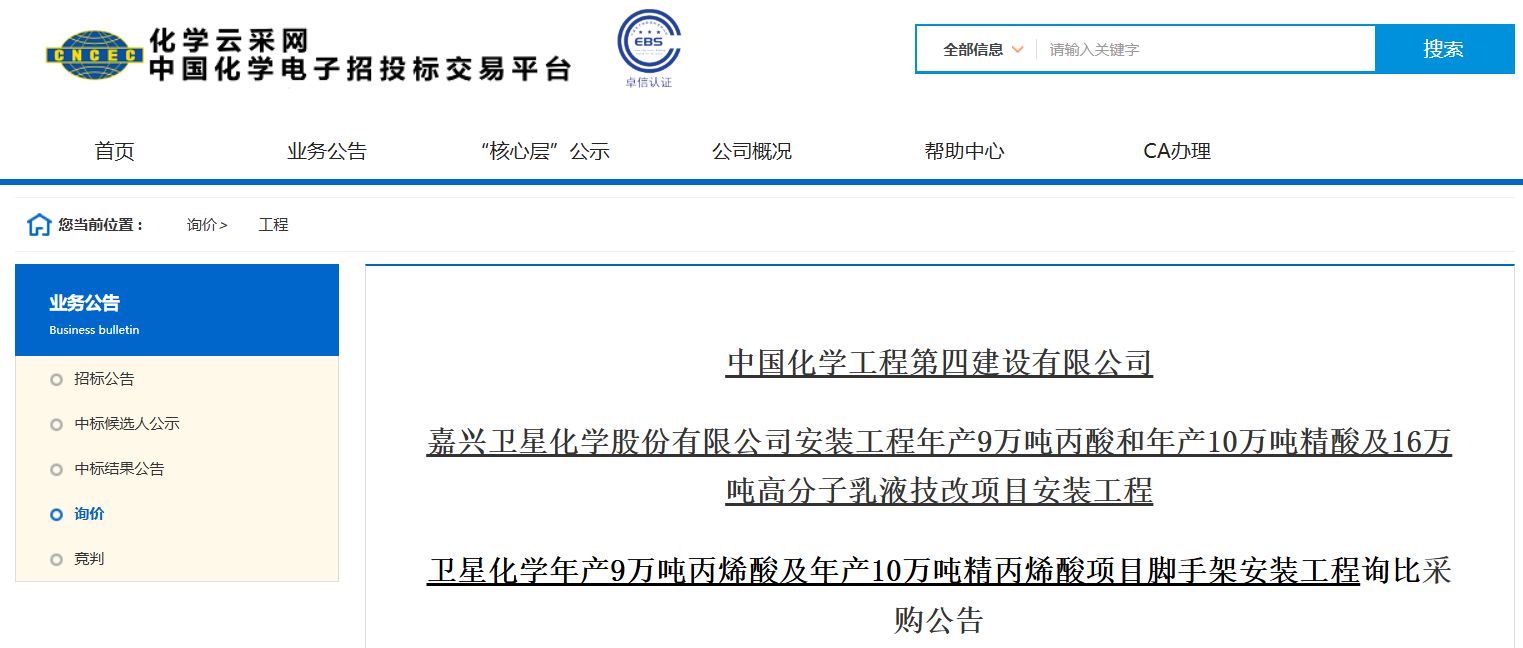The image size is (1523, 648).
Task: Click the home icon in breadcrumb
Action: pyautogui.click(x=39, y=225)
